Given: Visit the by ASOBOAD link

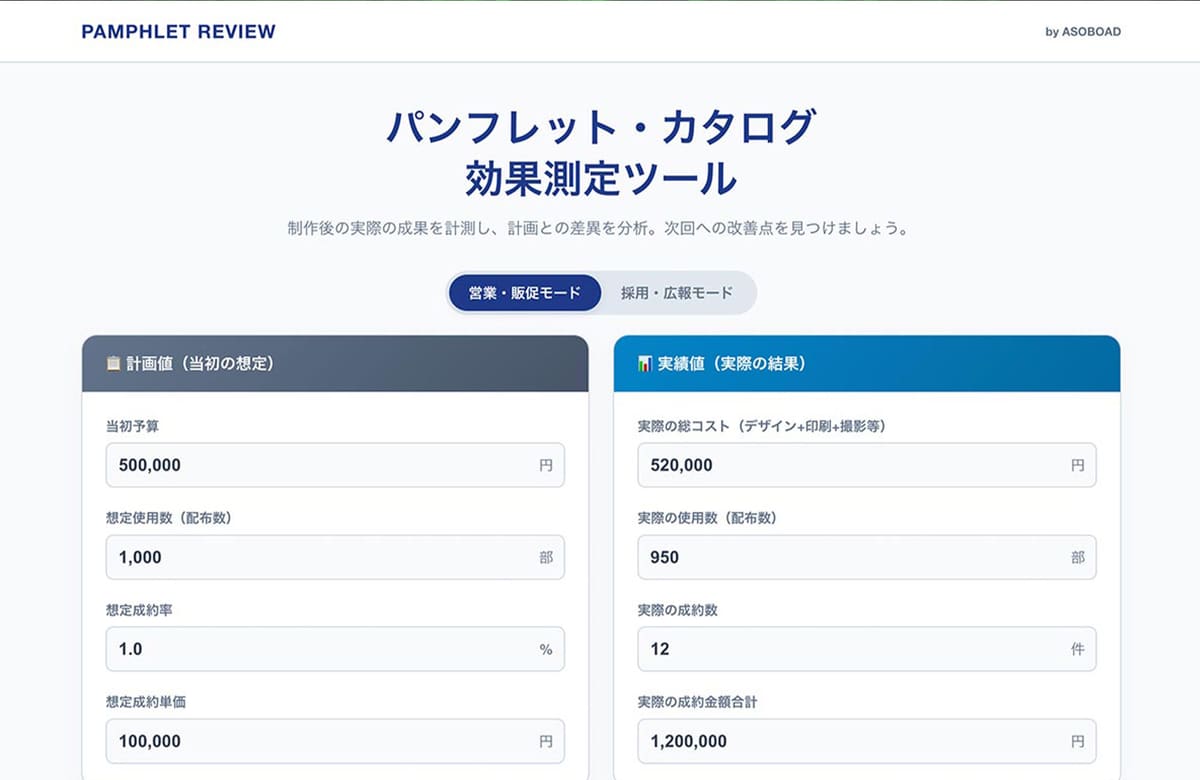Looking at the screenshot, I should coord(1083,32).
